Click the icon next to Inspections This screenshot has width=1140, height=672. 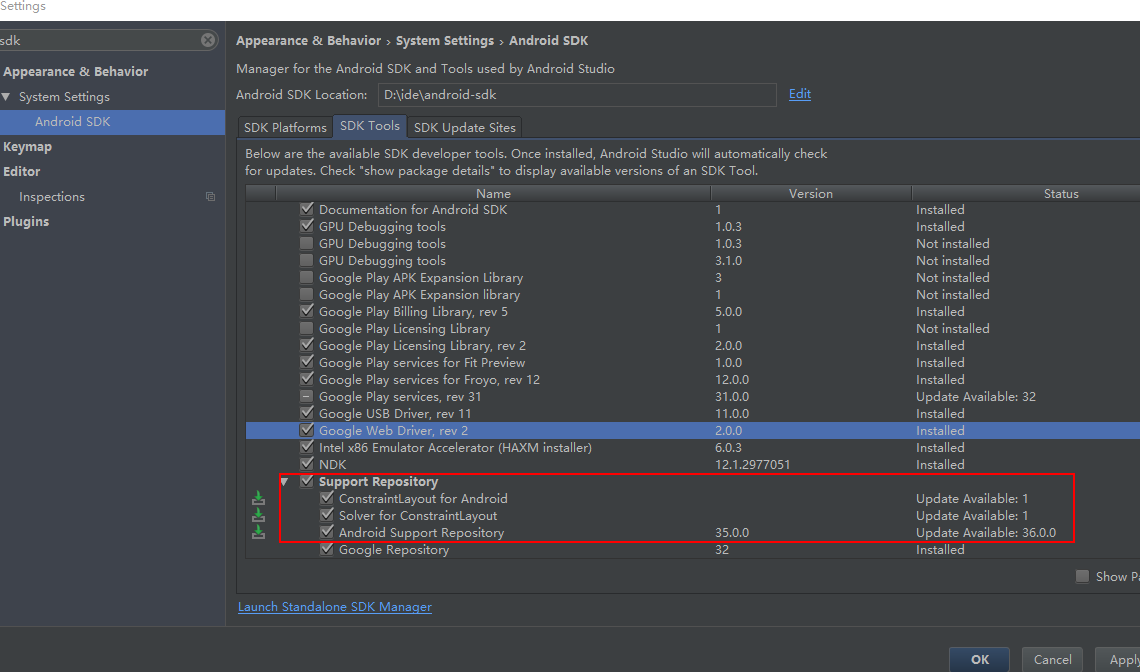point(210,196)
